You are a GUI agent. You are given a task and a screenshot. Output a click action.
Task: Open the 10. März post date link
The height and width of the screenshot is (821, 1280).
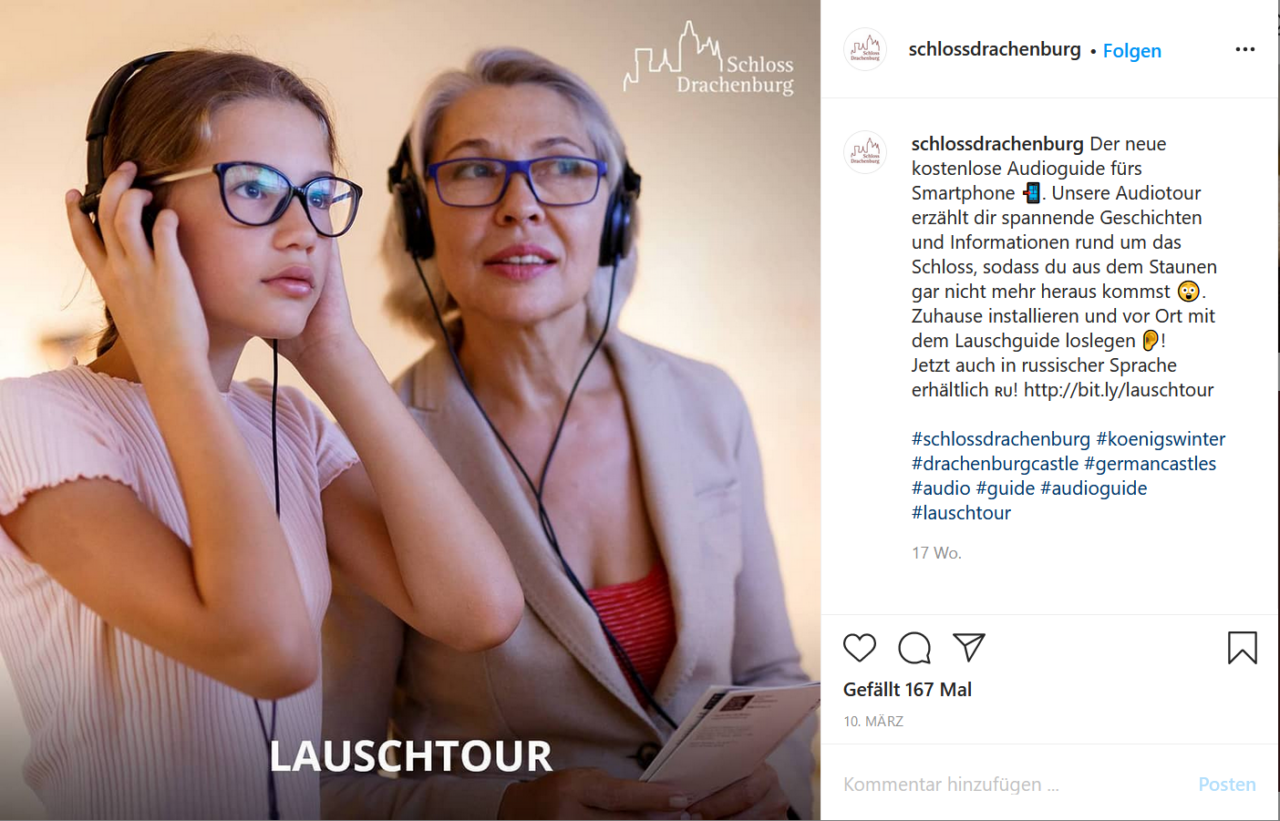click(x=873, y=721)
